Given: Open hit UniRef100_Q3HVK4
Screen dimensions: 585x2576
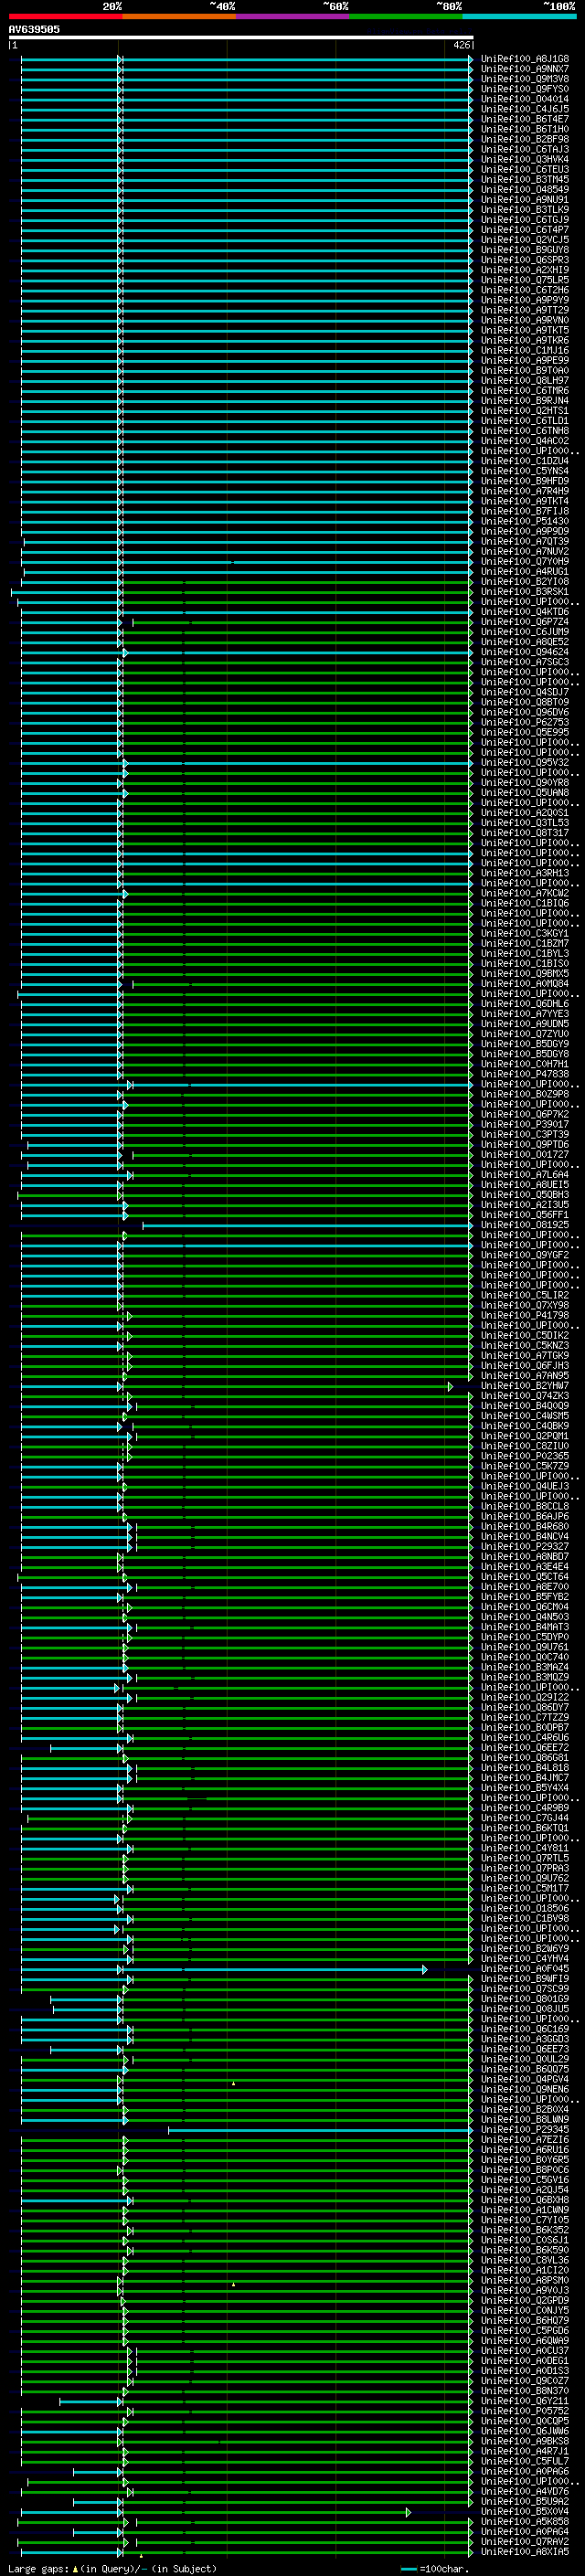Looking at the screenshot, I should (524, 159).
